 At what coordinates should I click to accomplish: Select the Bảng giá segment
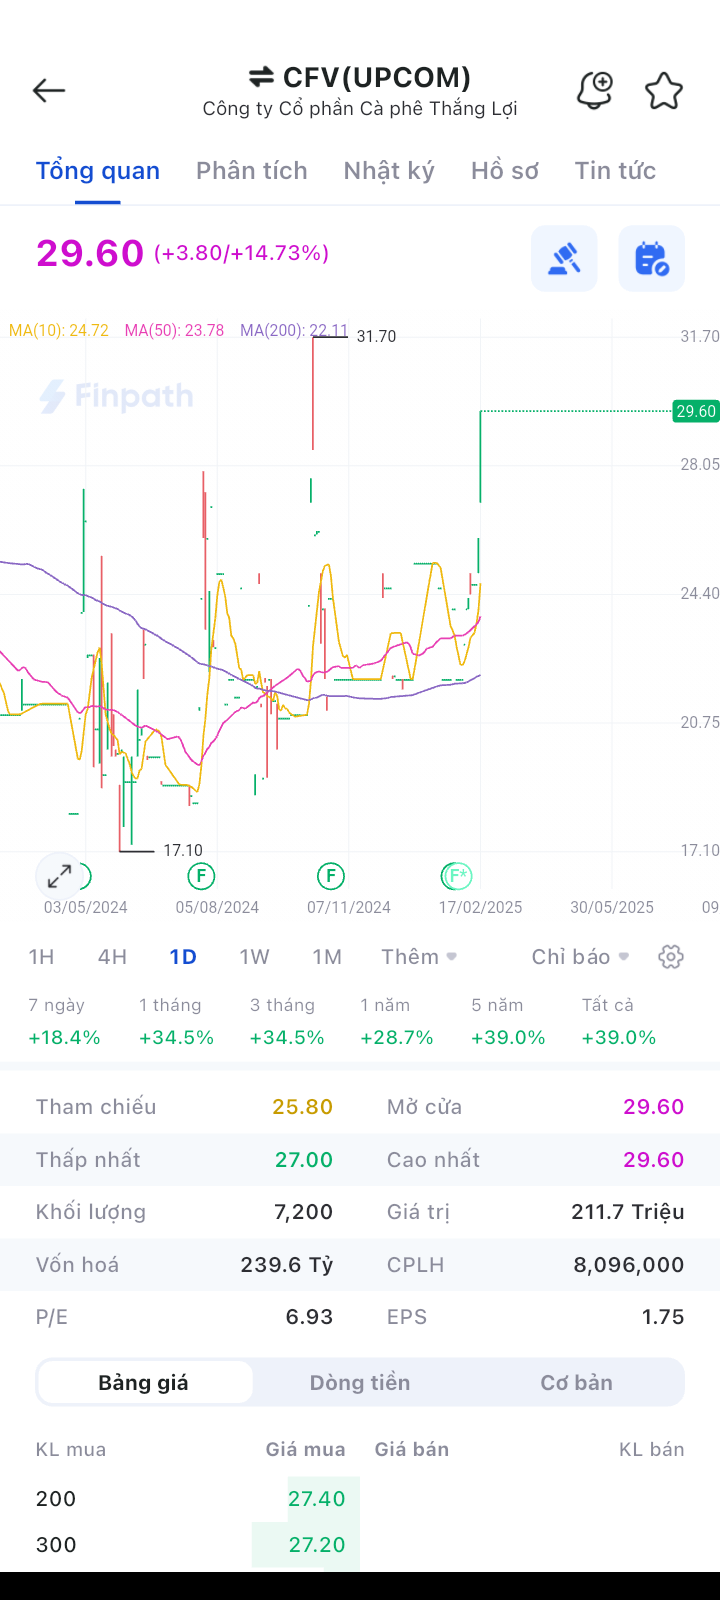144,1382
